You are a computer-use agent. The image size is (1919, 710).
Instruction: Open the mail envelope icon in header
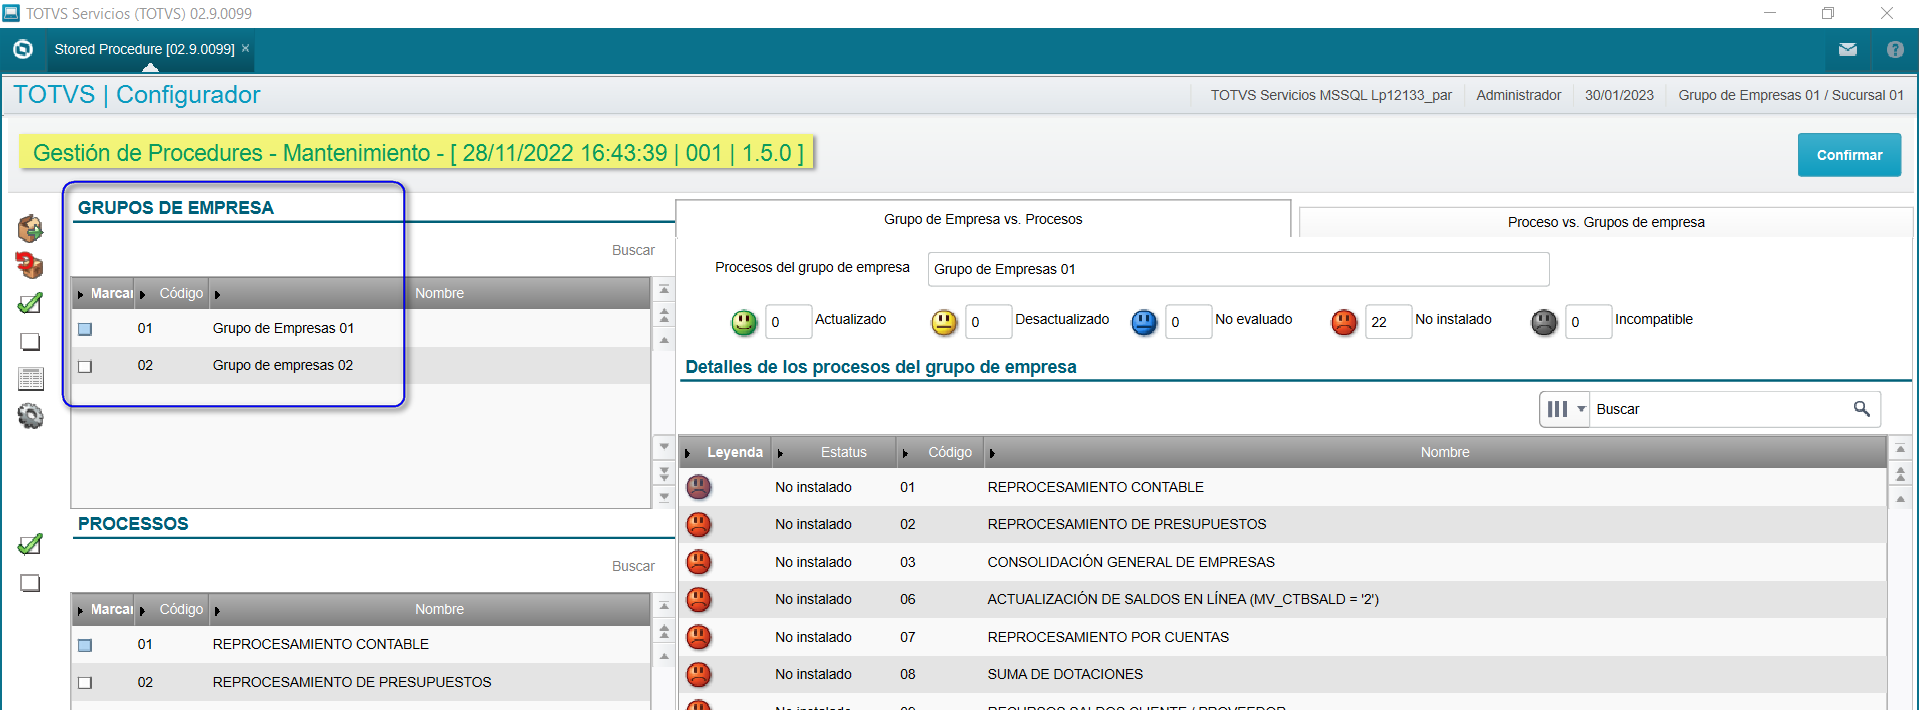(x=1848, y=49)
